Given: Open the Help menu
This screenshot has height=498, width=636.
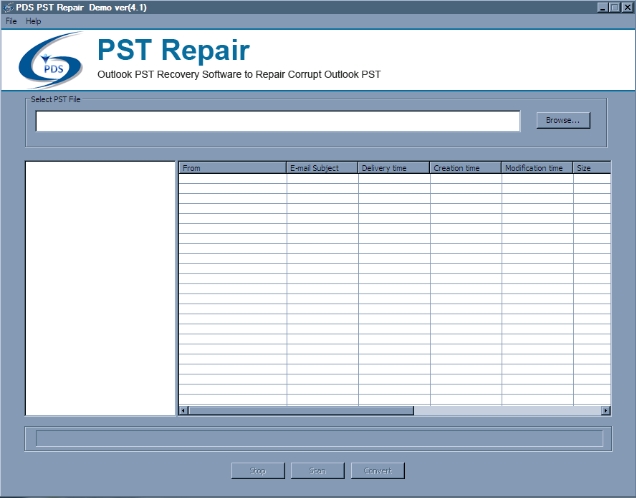Looking at the screenshot, I should point(34,21).
